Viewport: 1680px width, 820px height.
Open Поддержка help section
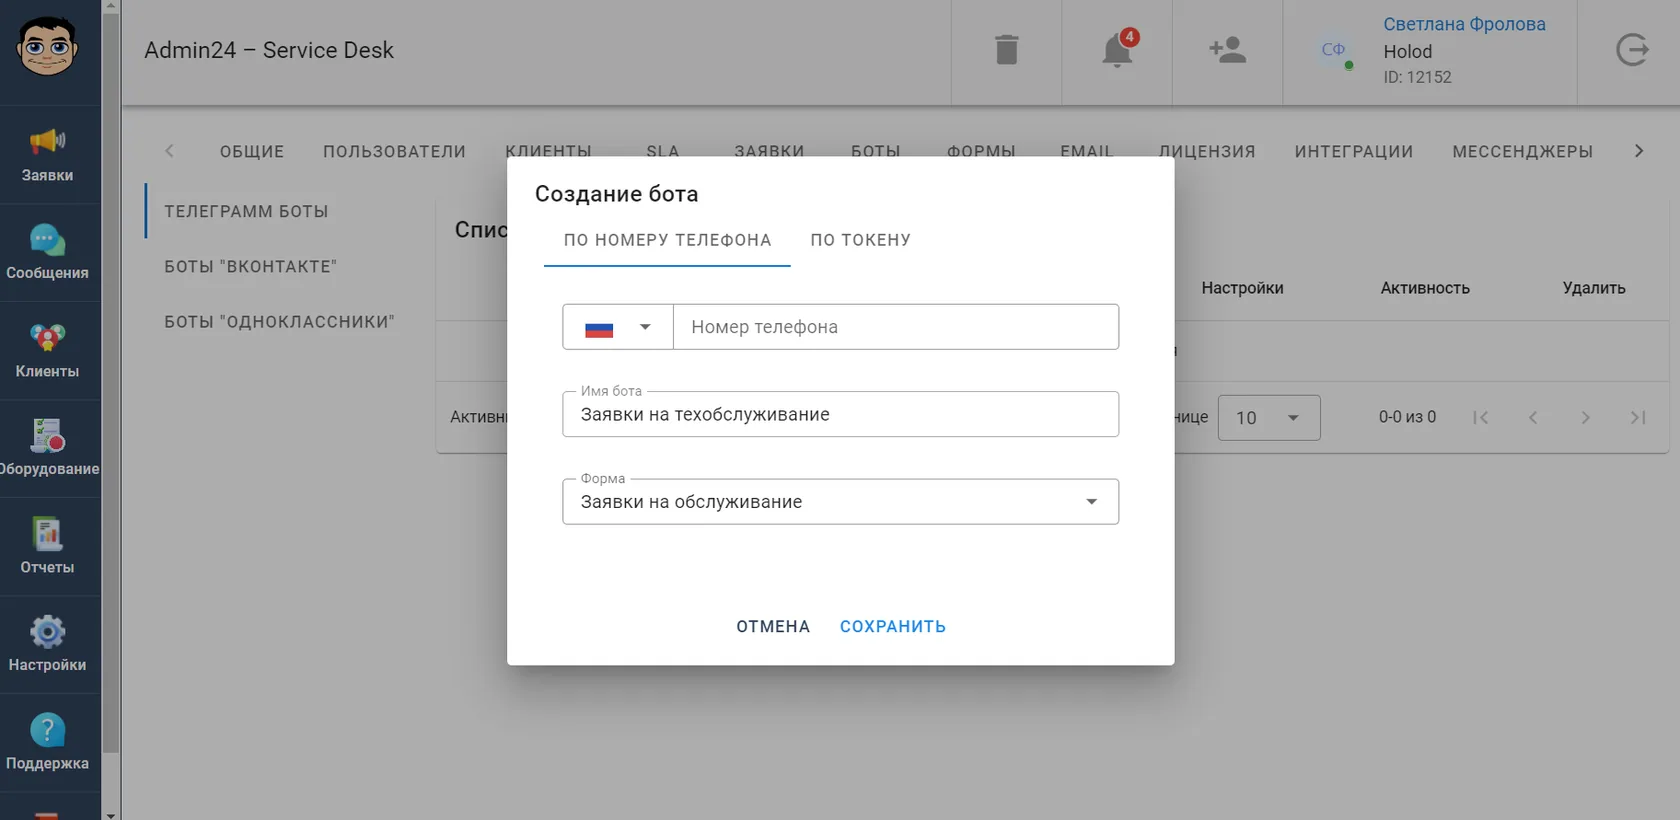[47, 743]
